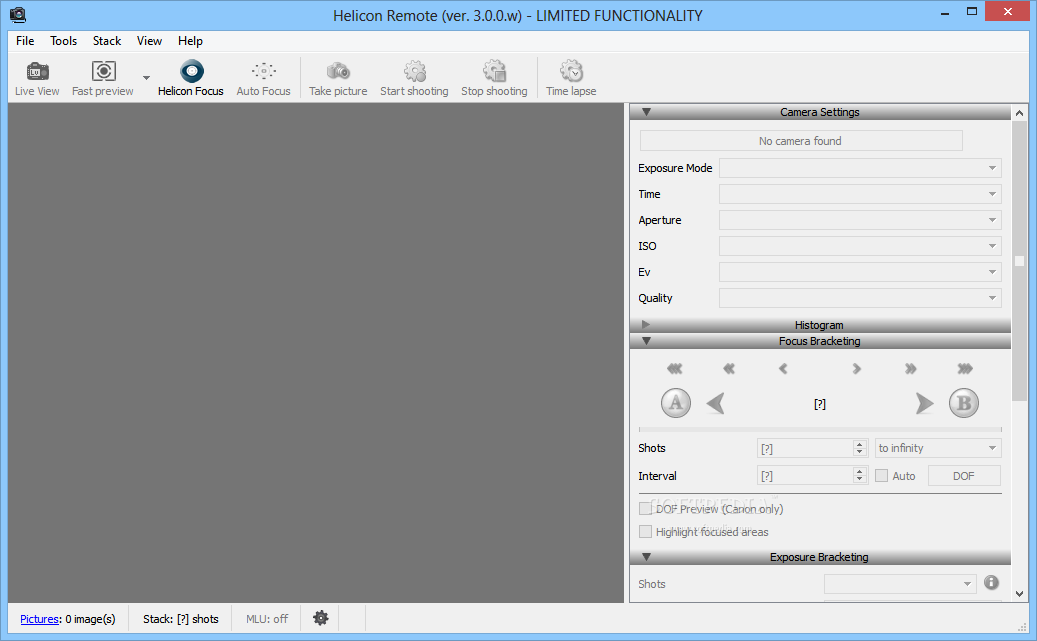Click the DOF button

(964, 476)
